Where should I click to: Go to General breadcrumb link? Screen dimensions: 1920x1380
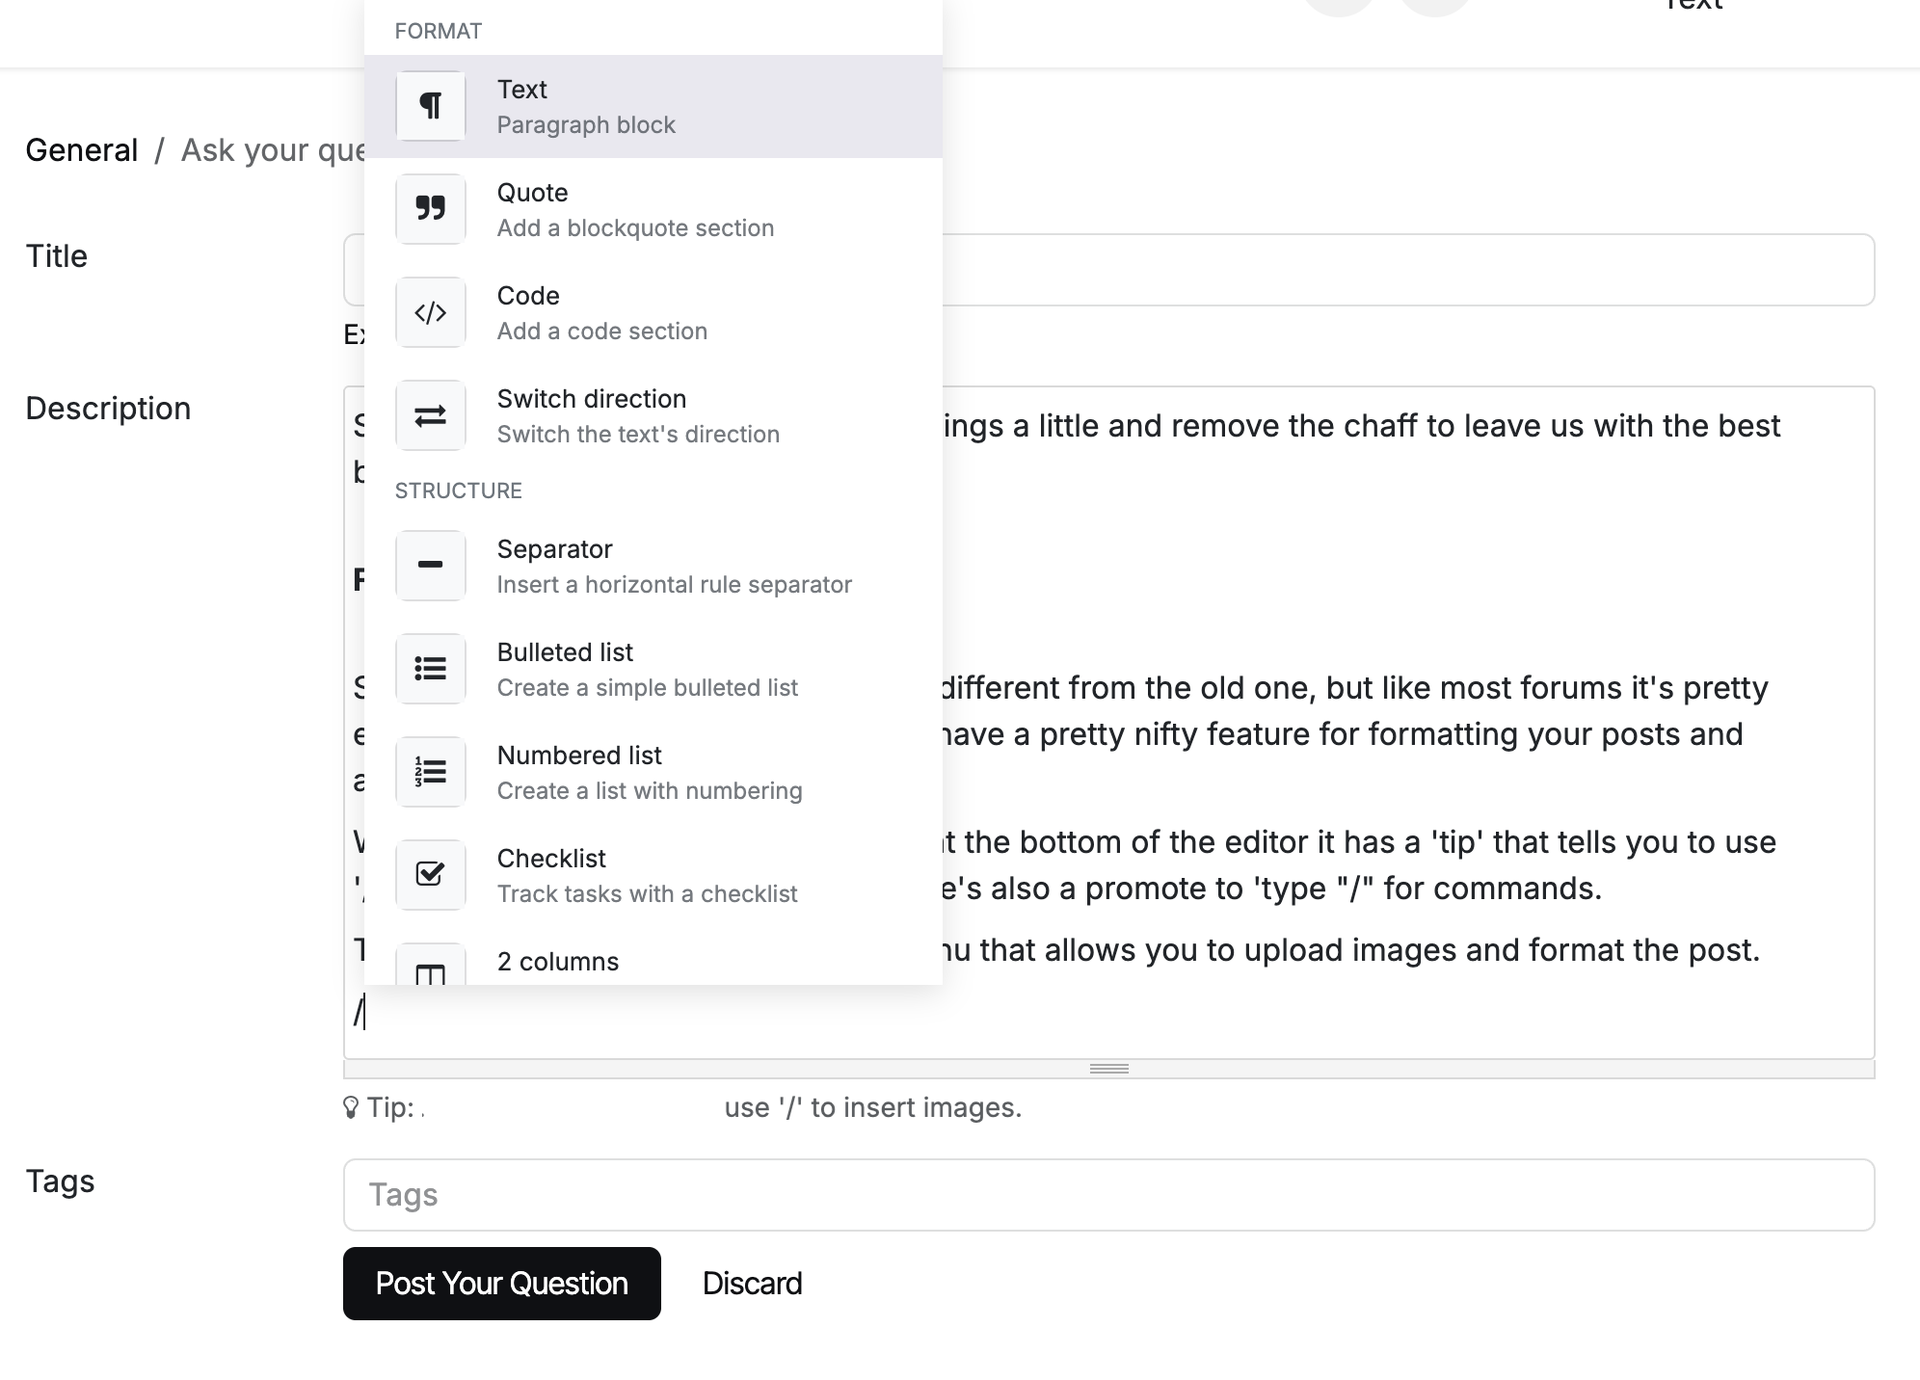(x=82, y=150)
